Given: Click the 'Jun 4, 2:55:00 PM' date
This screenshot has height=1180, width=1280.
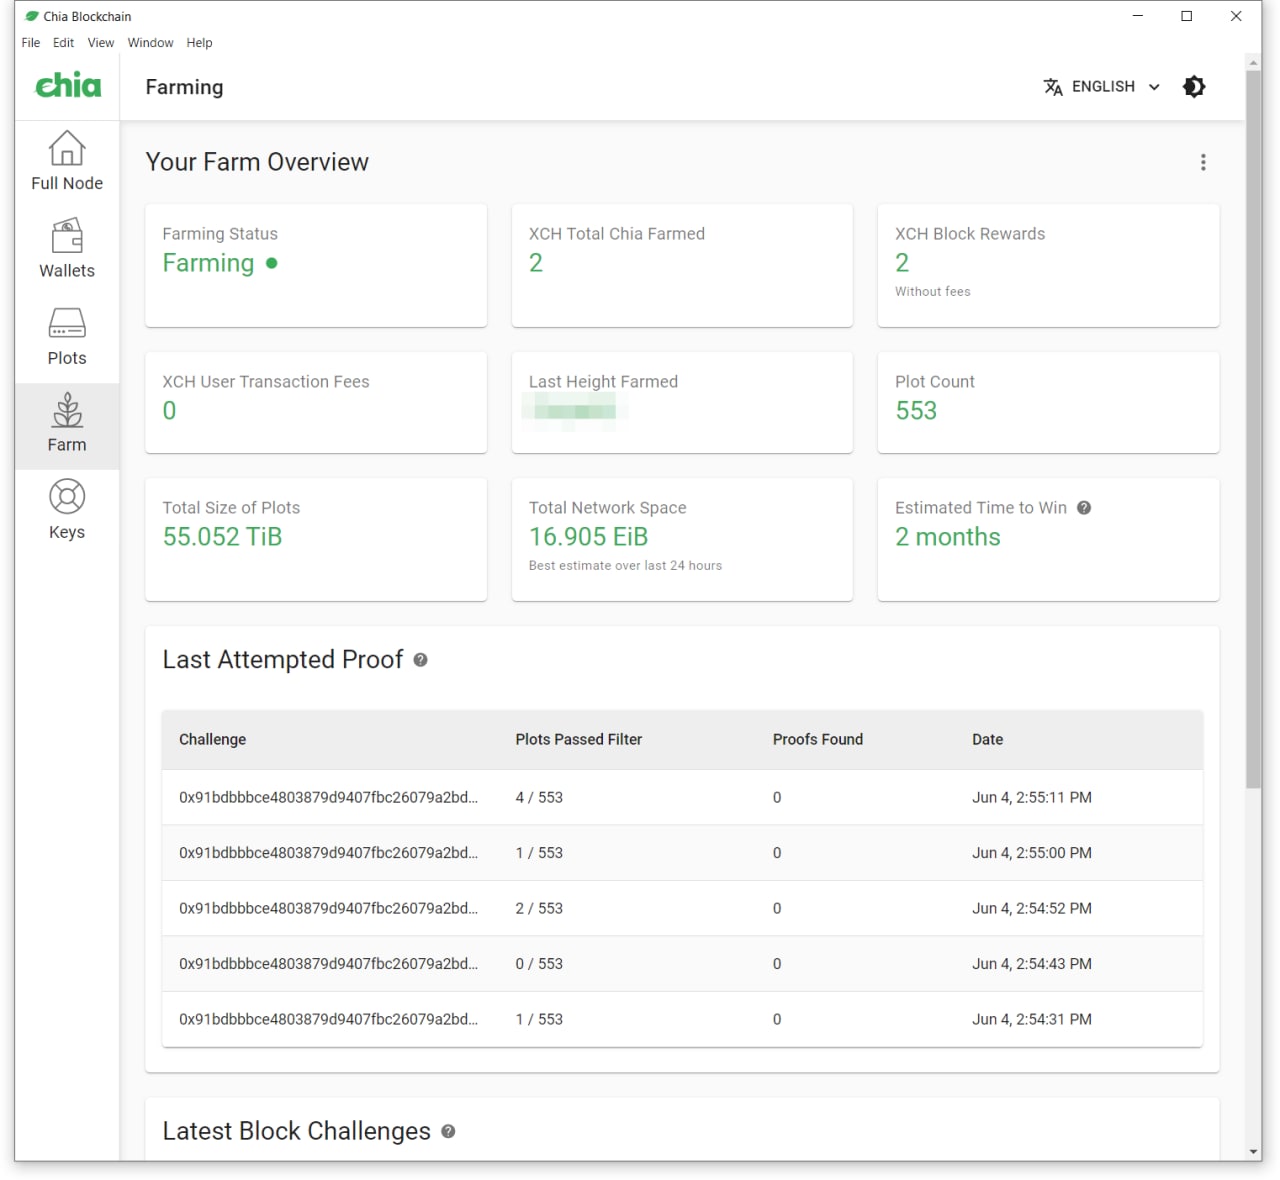Looking at the screenshot, I should click(1032, 853).
